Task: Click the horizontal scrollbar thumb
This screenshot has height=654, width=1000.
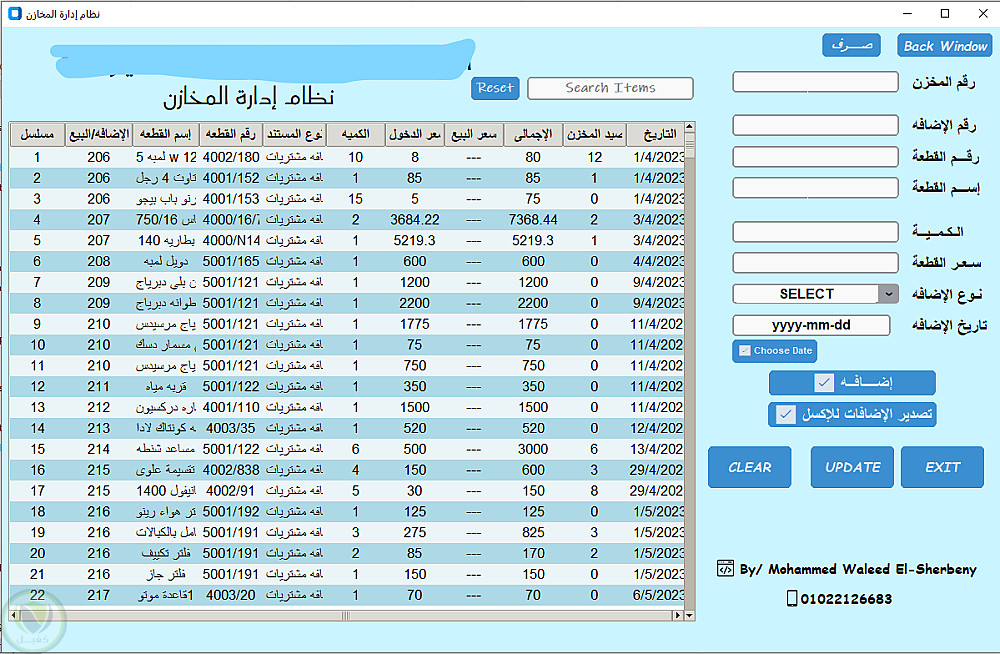Action: pos(345,616)
